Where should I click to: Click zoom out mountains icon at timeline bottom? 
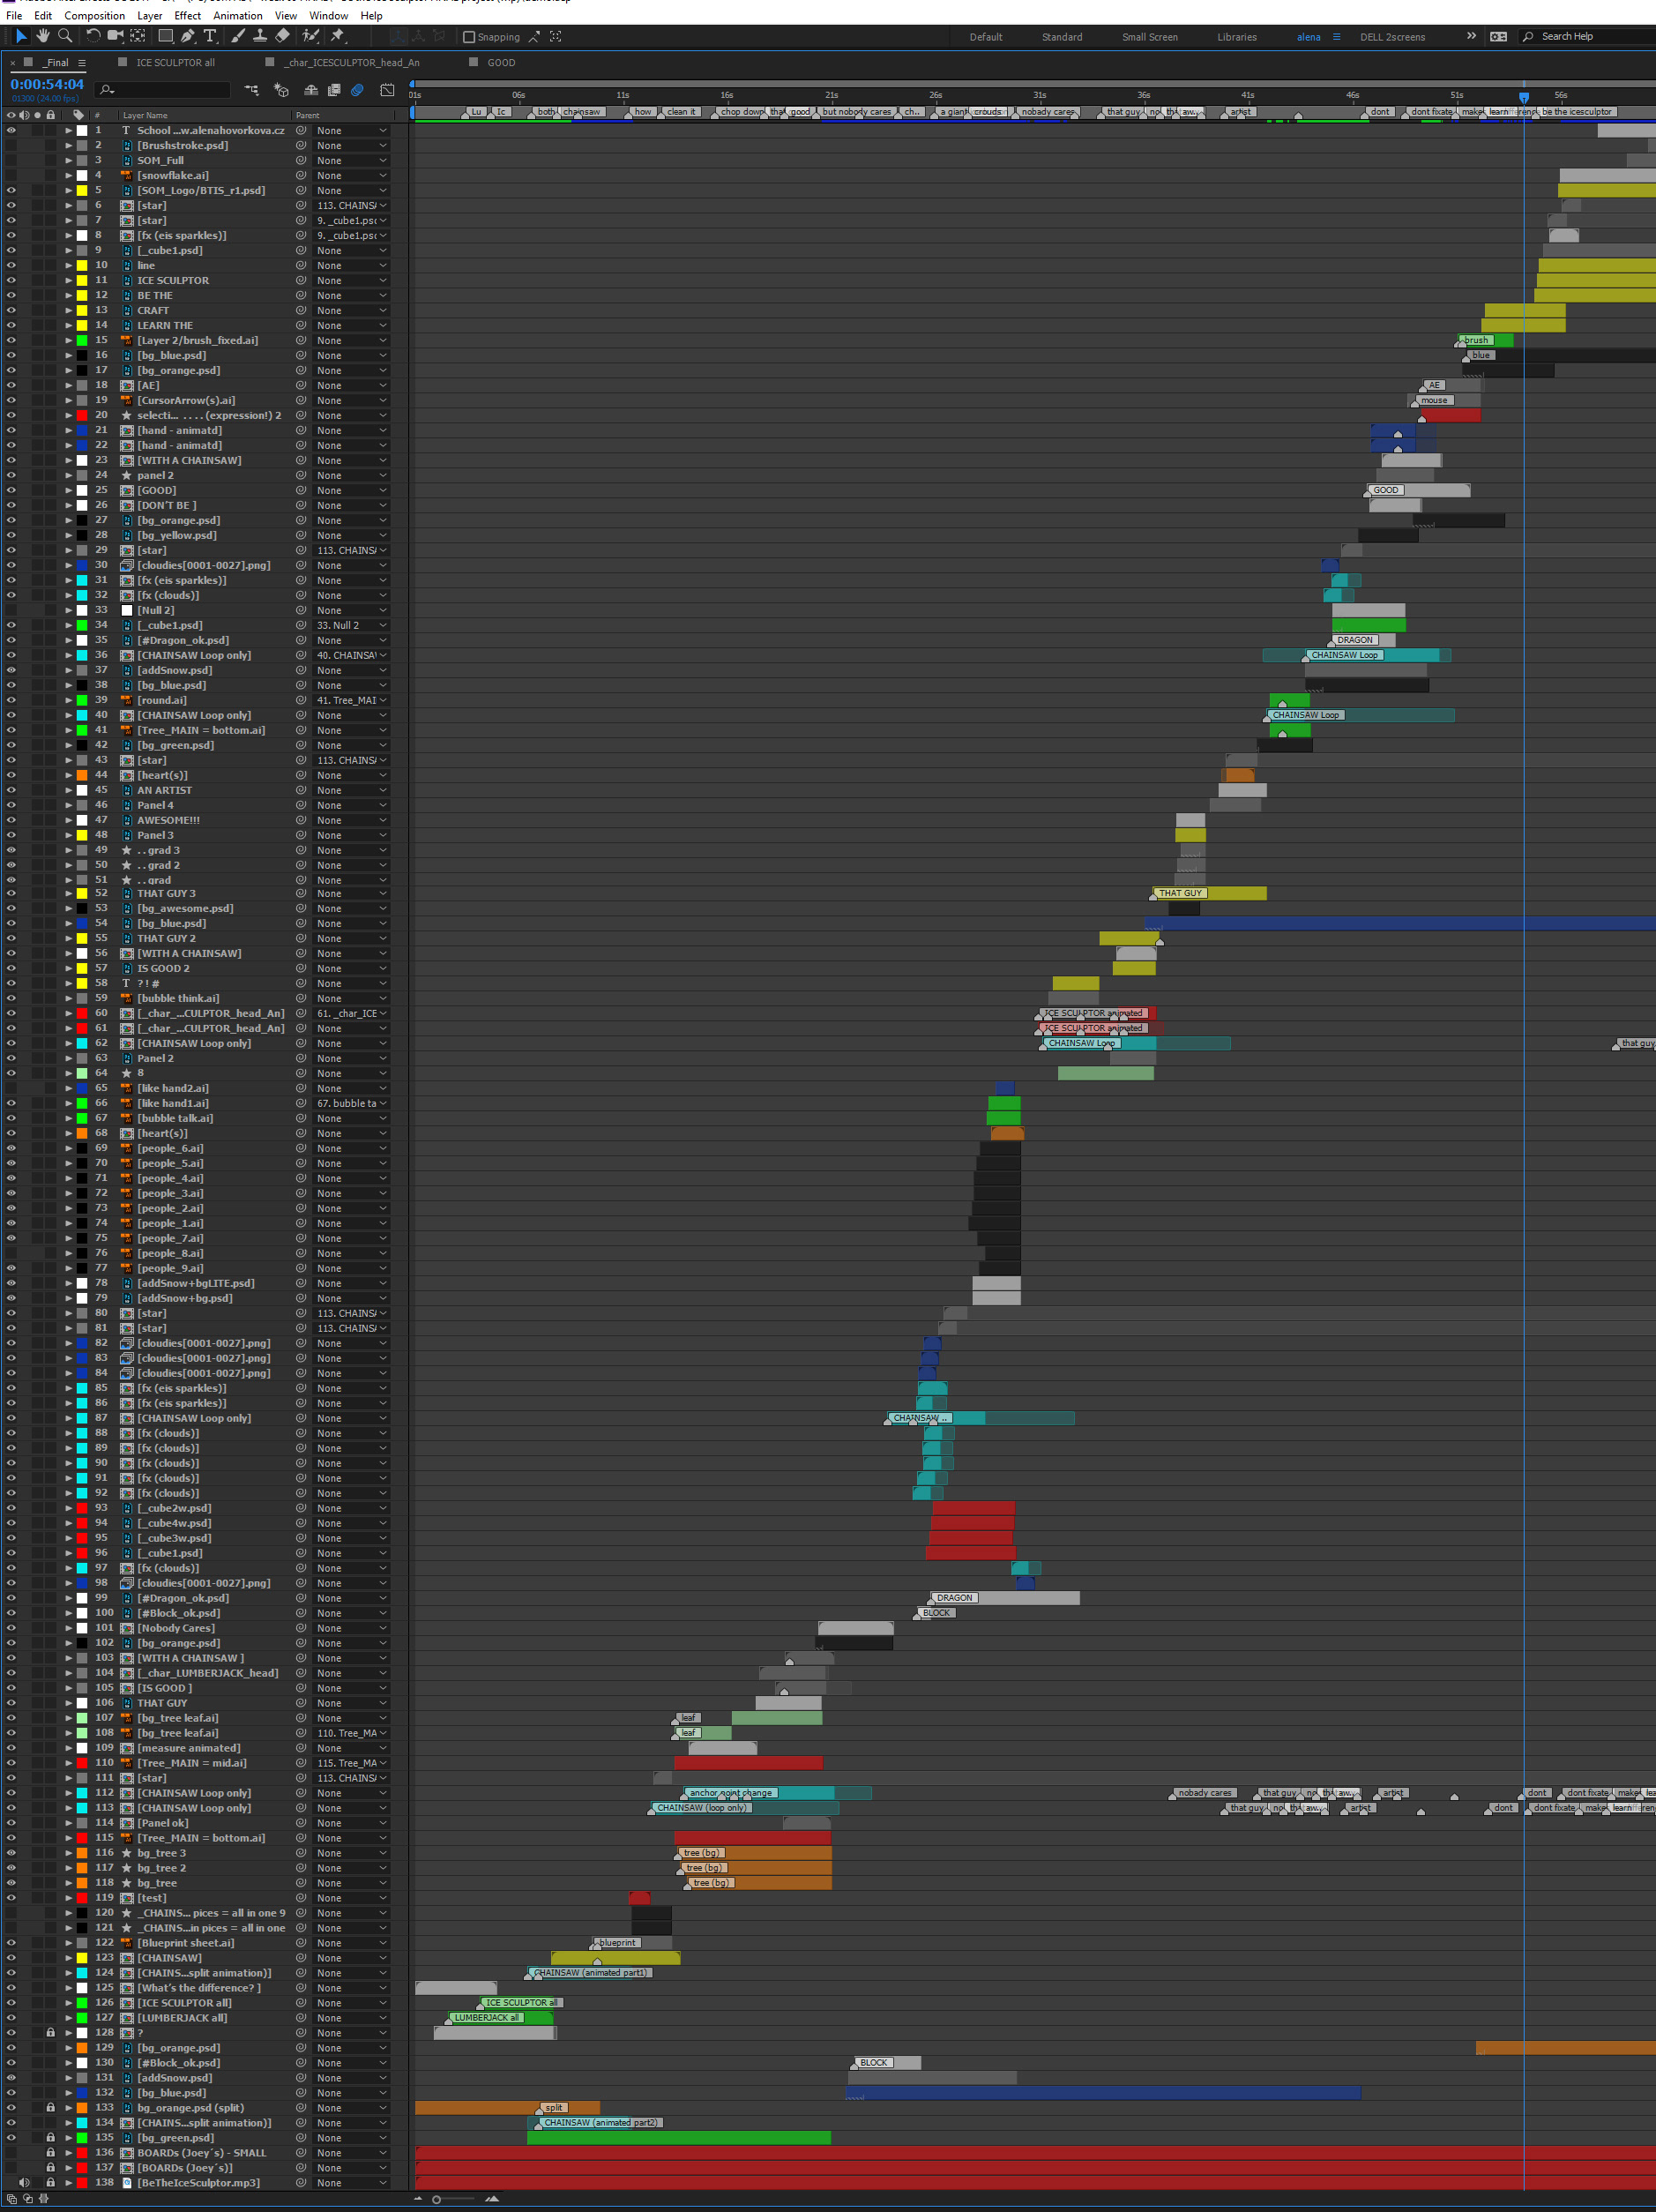(x=419, y=2198)
